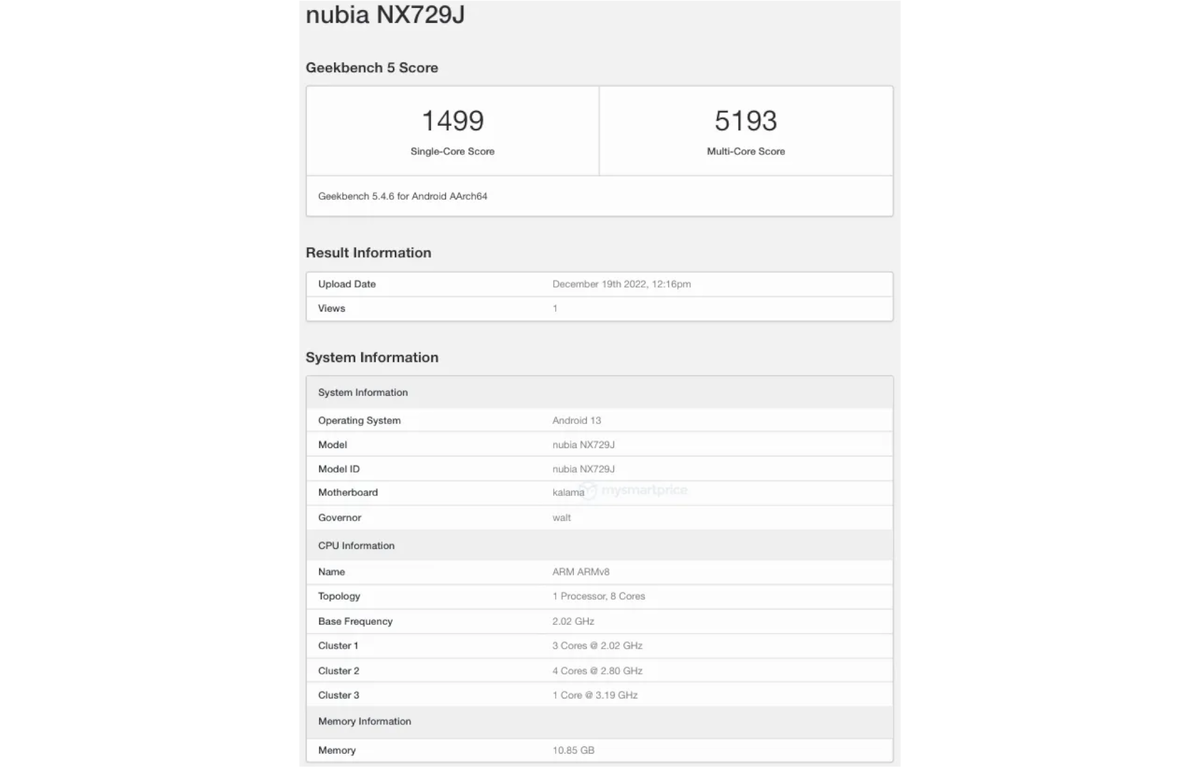Screen dimensions: 1200x768
Task: Click the Memory Information subsection header
Action: coord(364,721)
